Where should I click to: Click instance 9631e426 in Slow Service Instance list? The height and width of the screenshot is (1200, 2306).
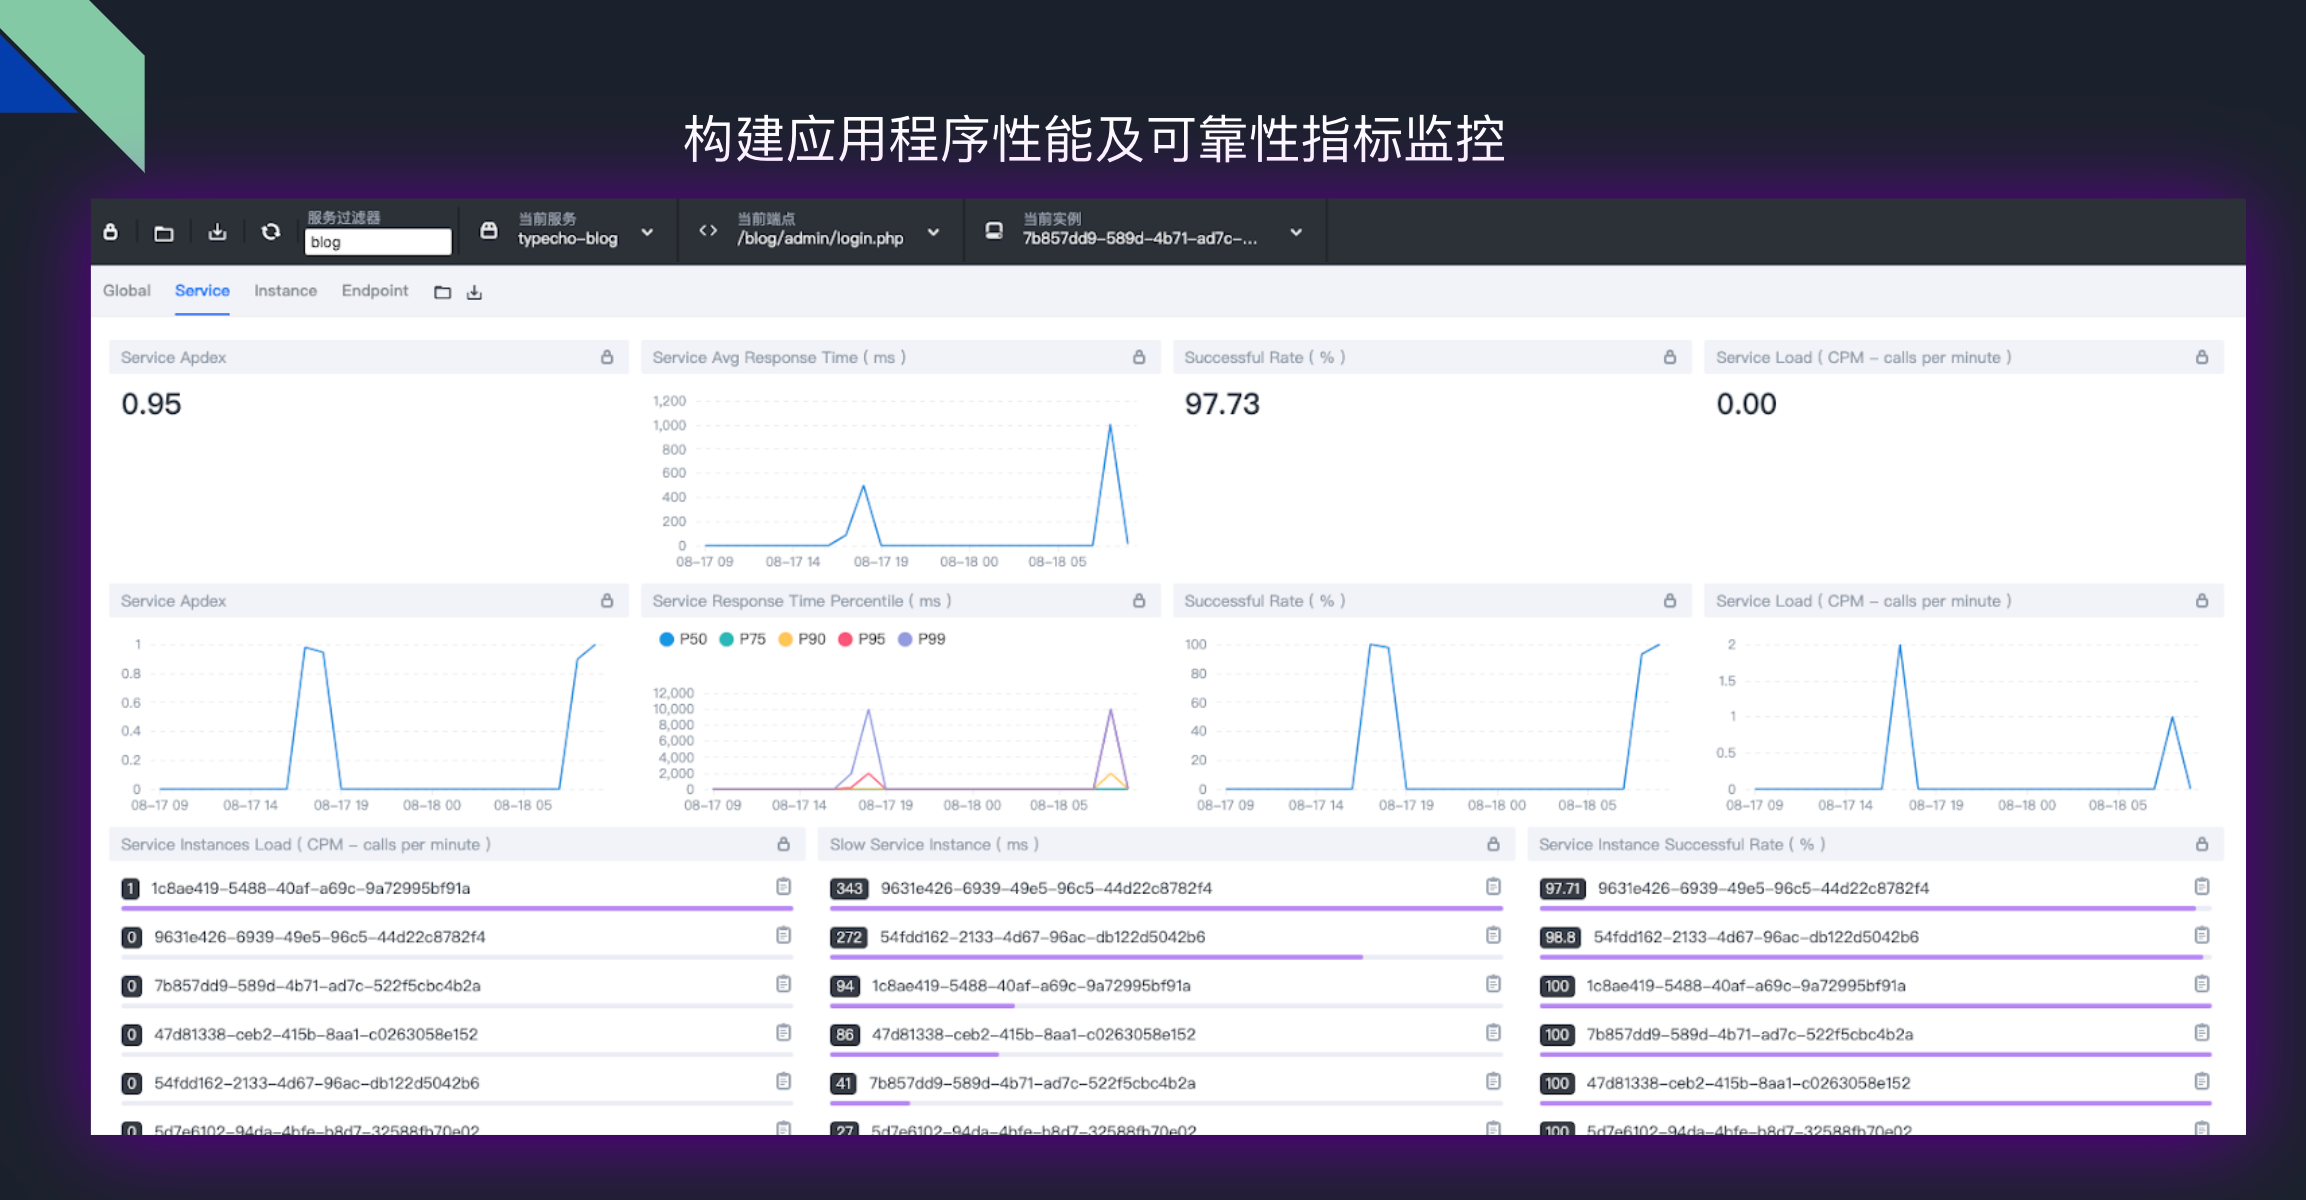coord(1045,888)
